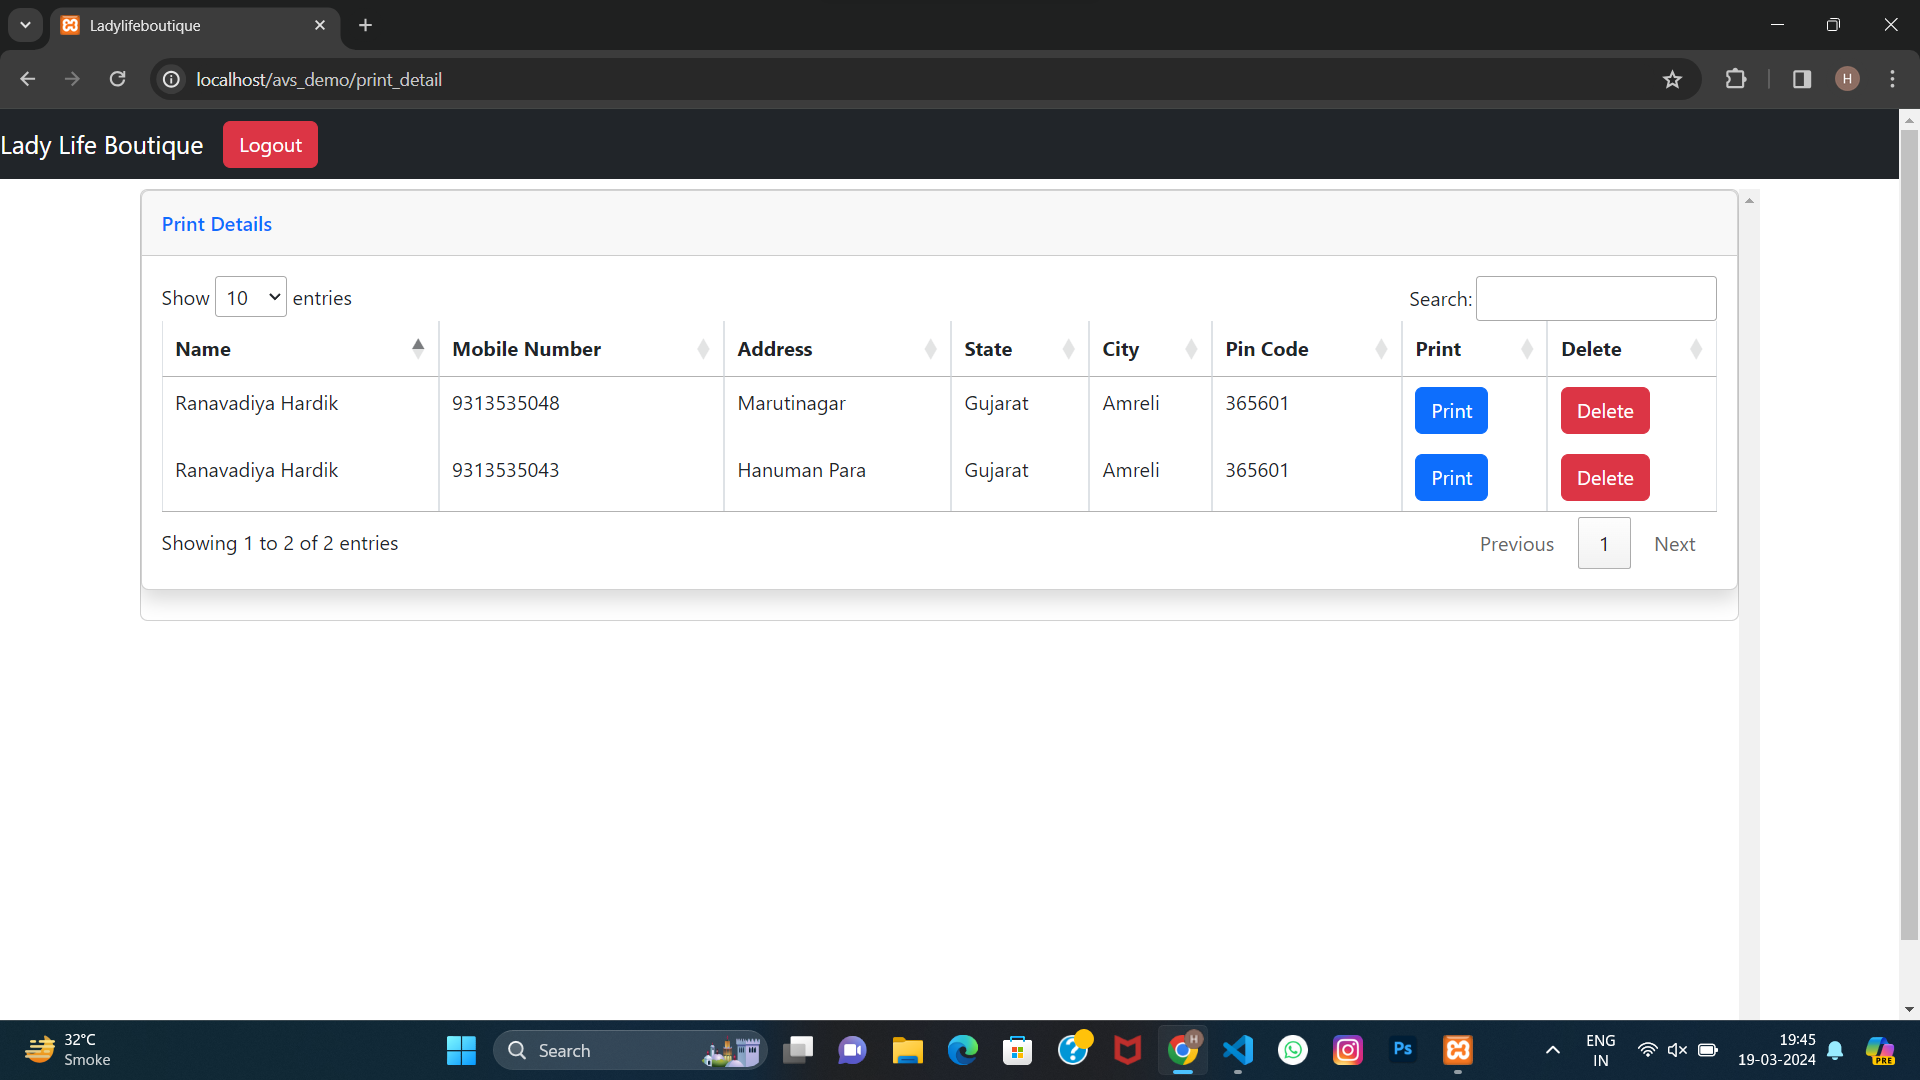Expand the tab search dropdown arrow
1920x1080 pixels.
coord(25,25)
